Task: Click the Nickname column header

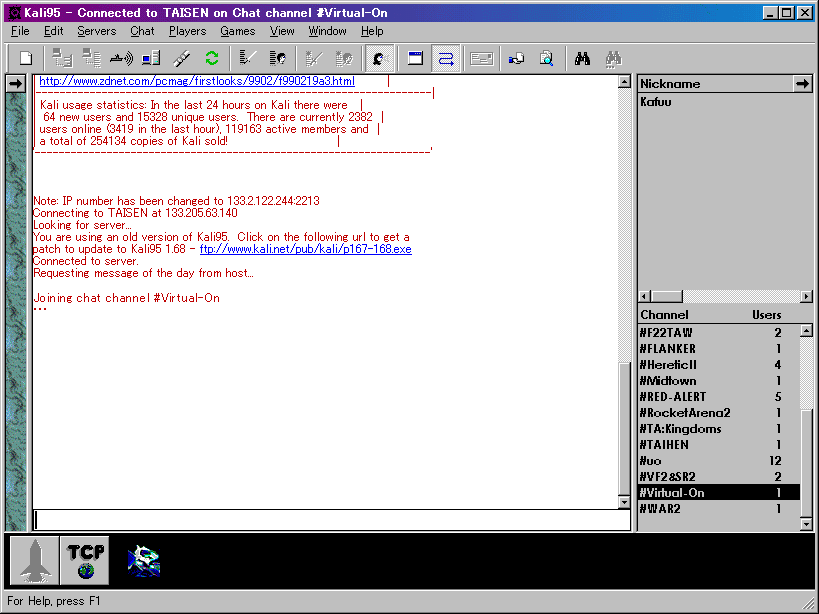Action: tap(716, 84)
